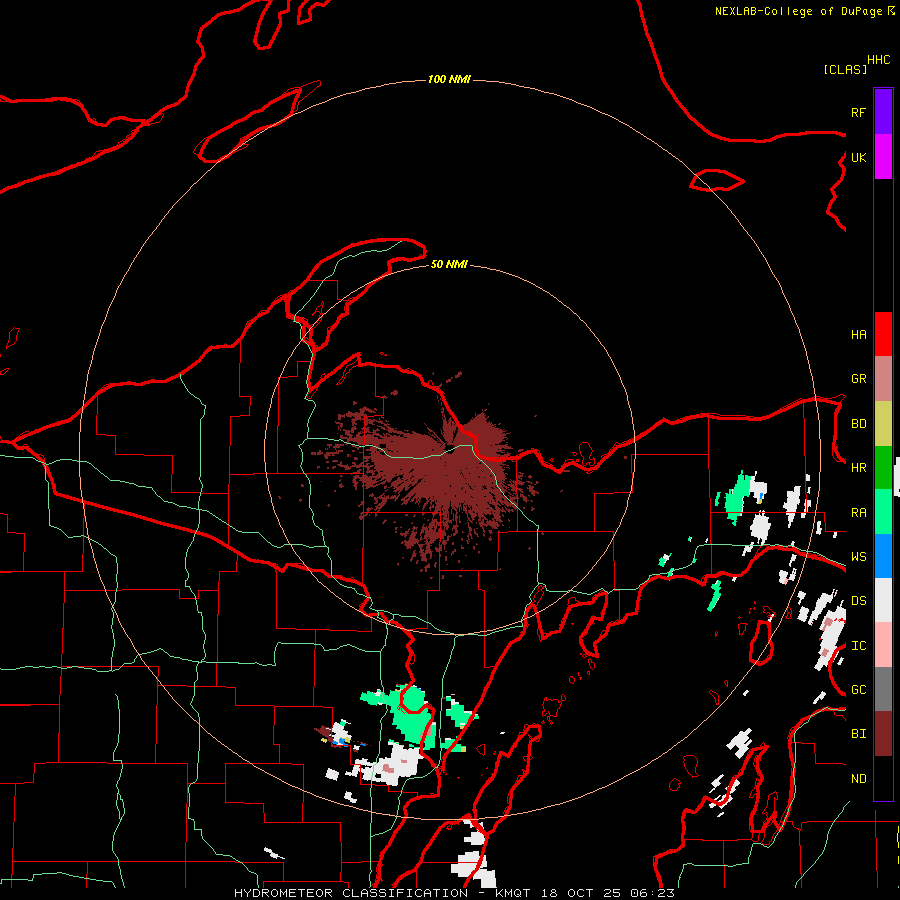Click the 'KMQT' radar site identifier

click(513, 893)
